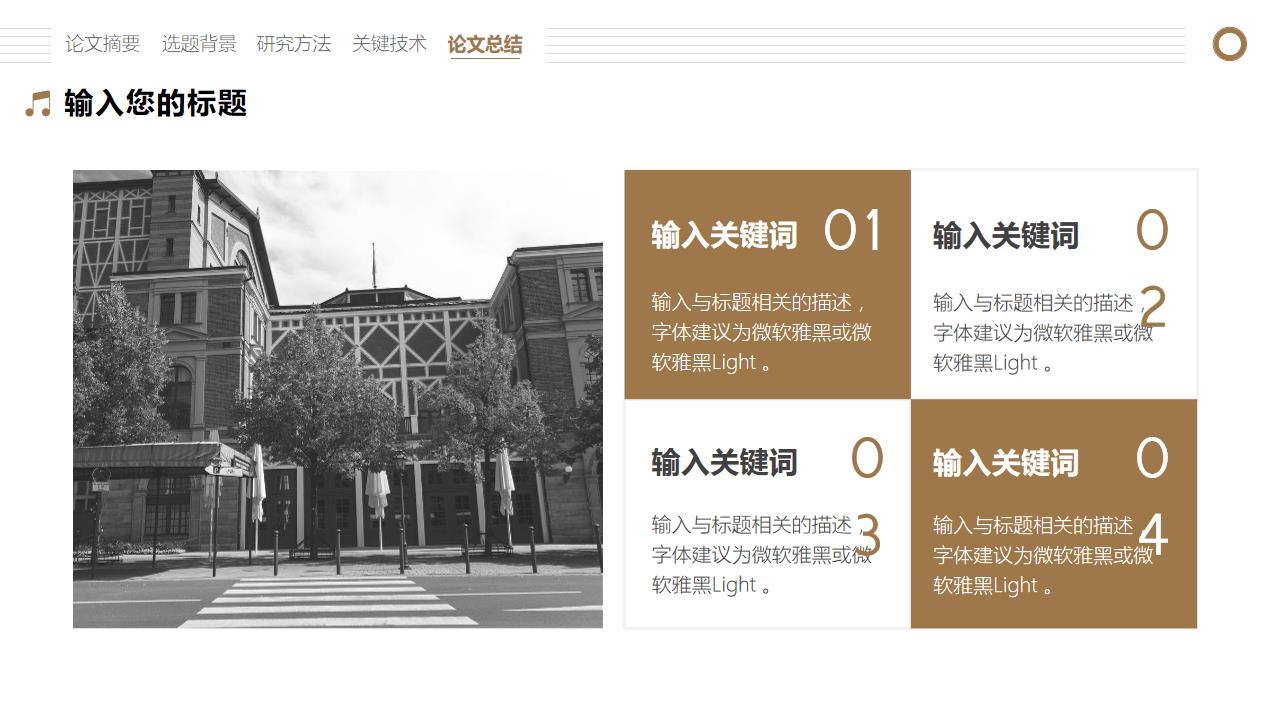Image resolution: width=1280 pixels, height=720 pixels.
Task: Select the slide title 输入您的标题
Action: coord(155,103)
